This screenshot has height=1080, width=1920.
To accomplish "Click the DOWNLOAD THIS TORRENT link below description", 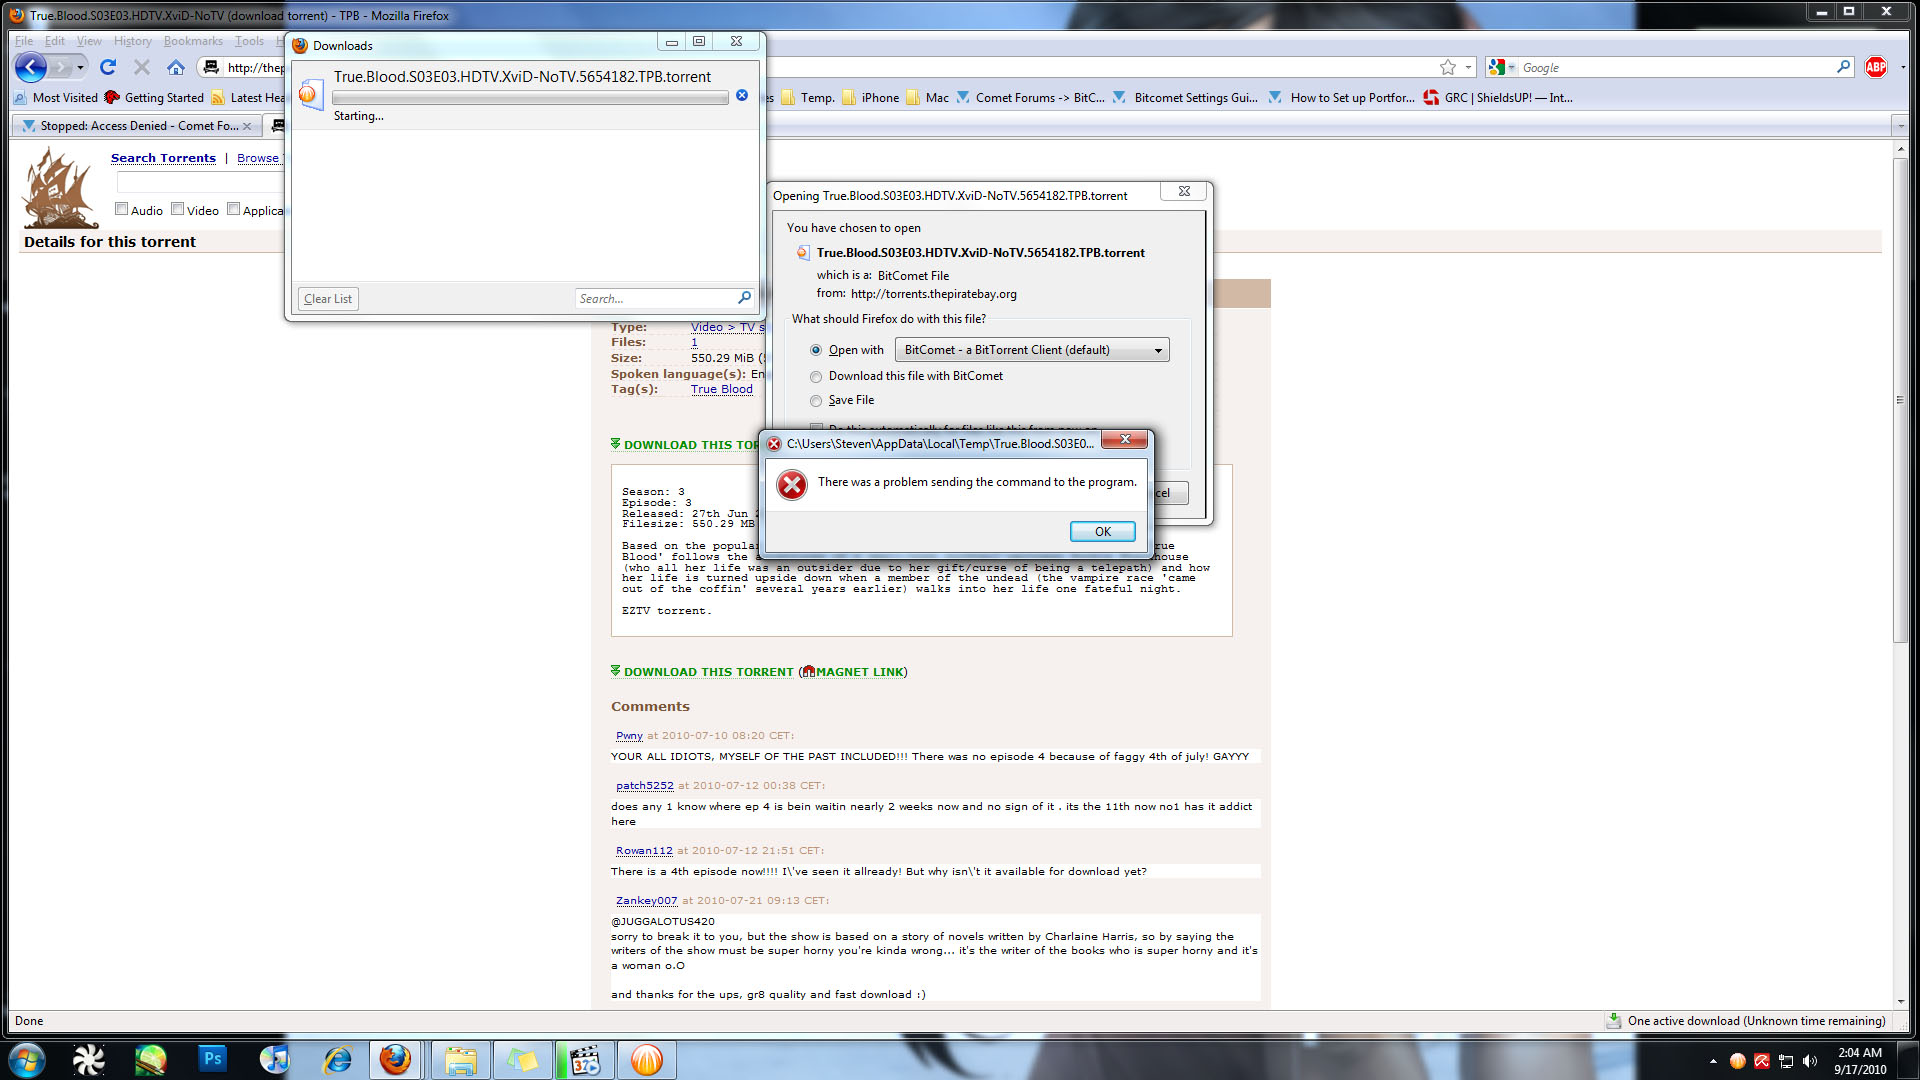I will [708, 672].
